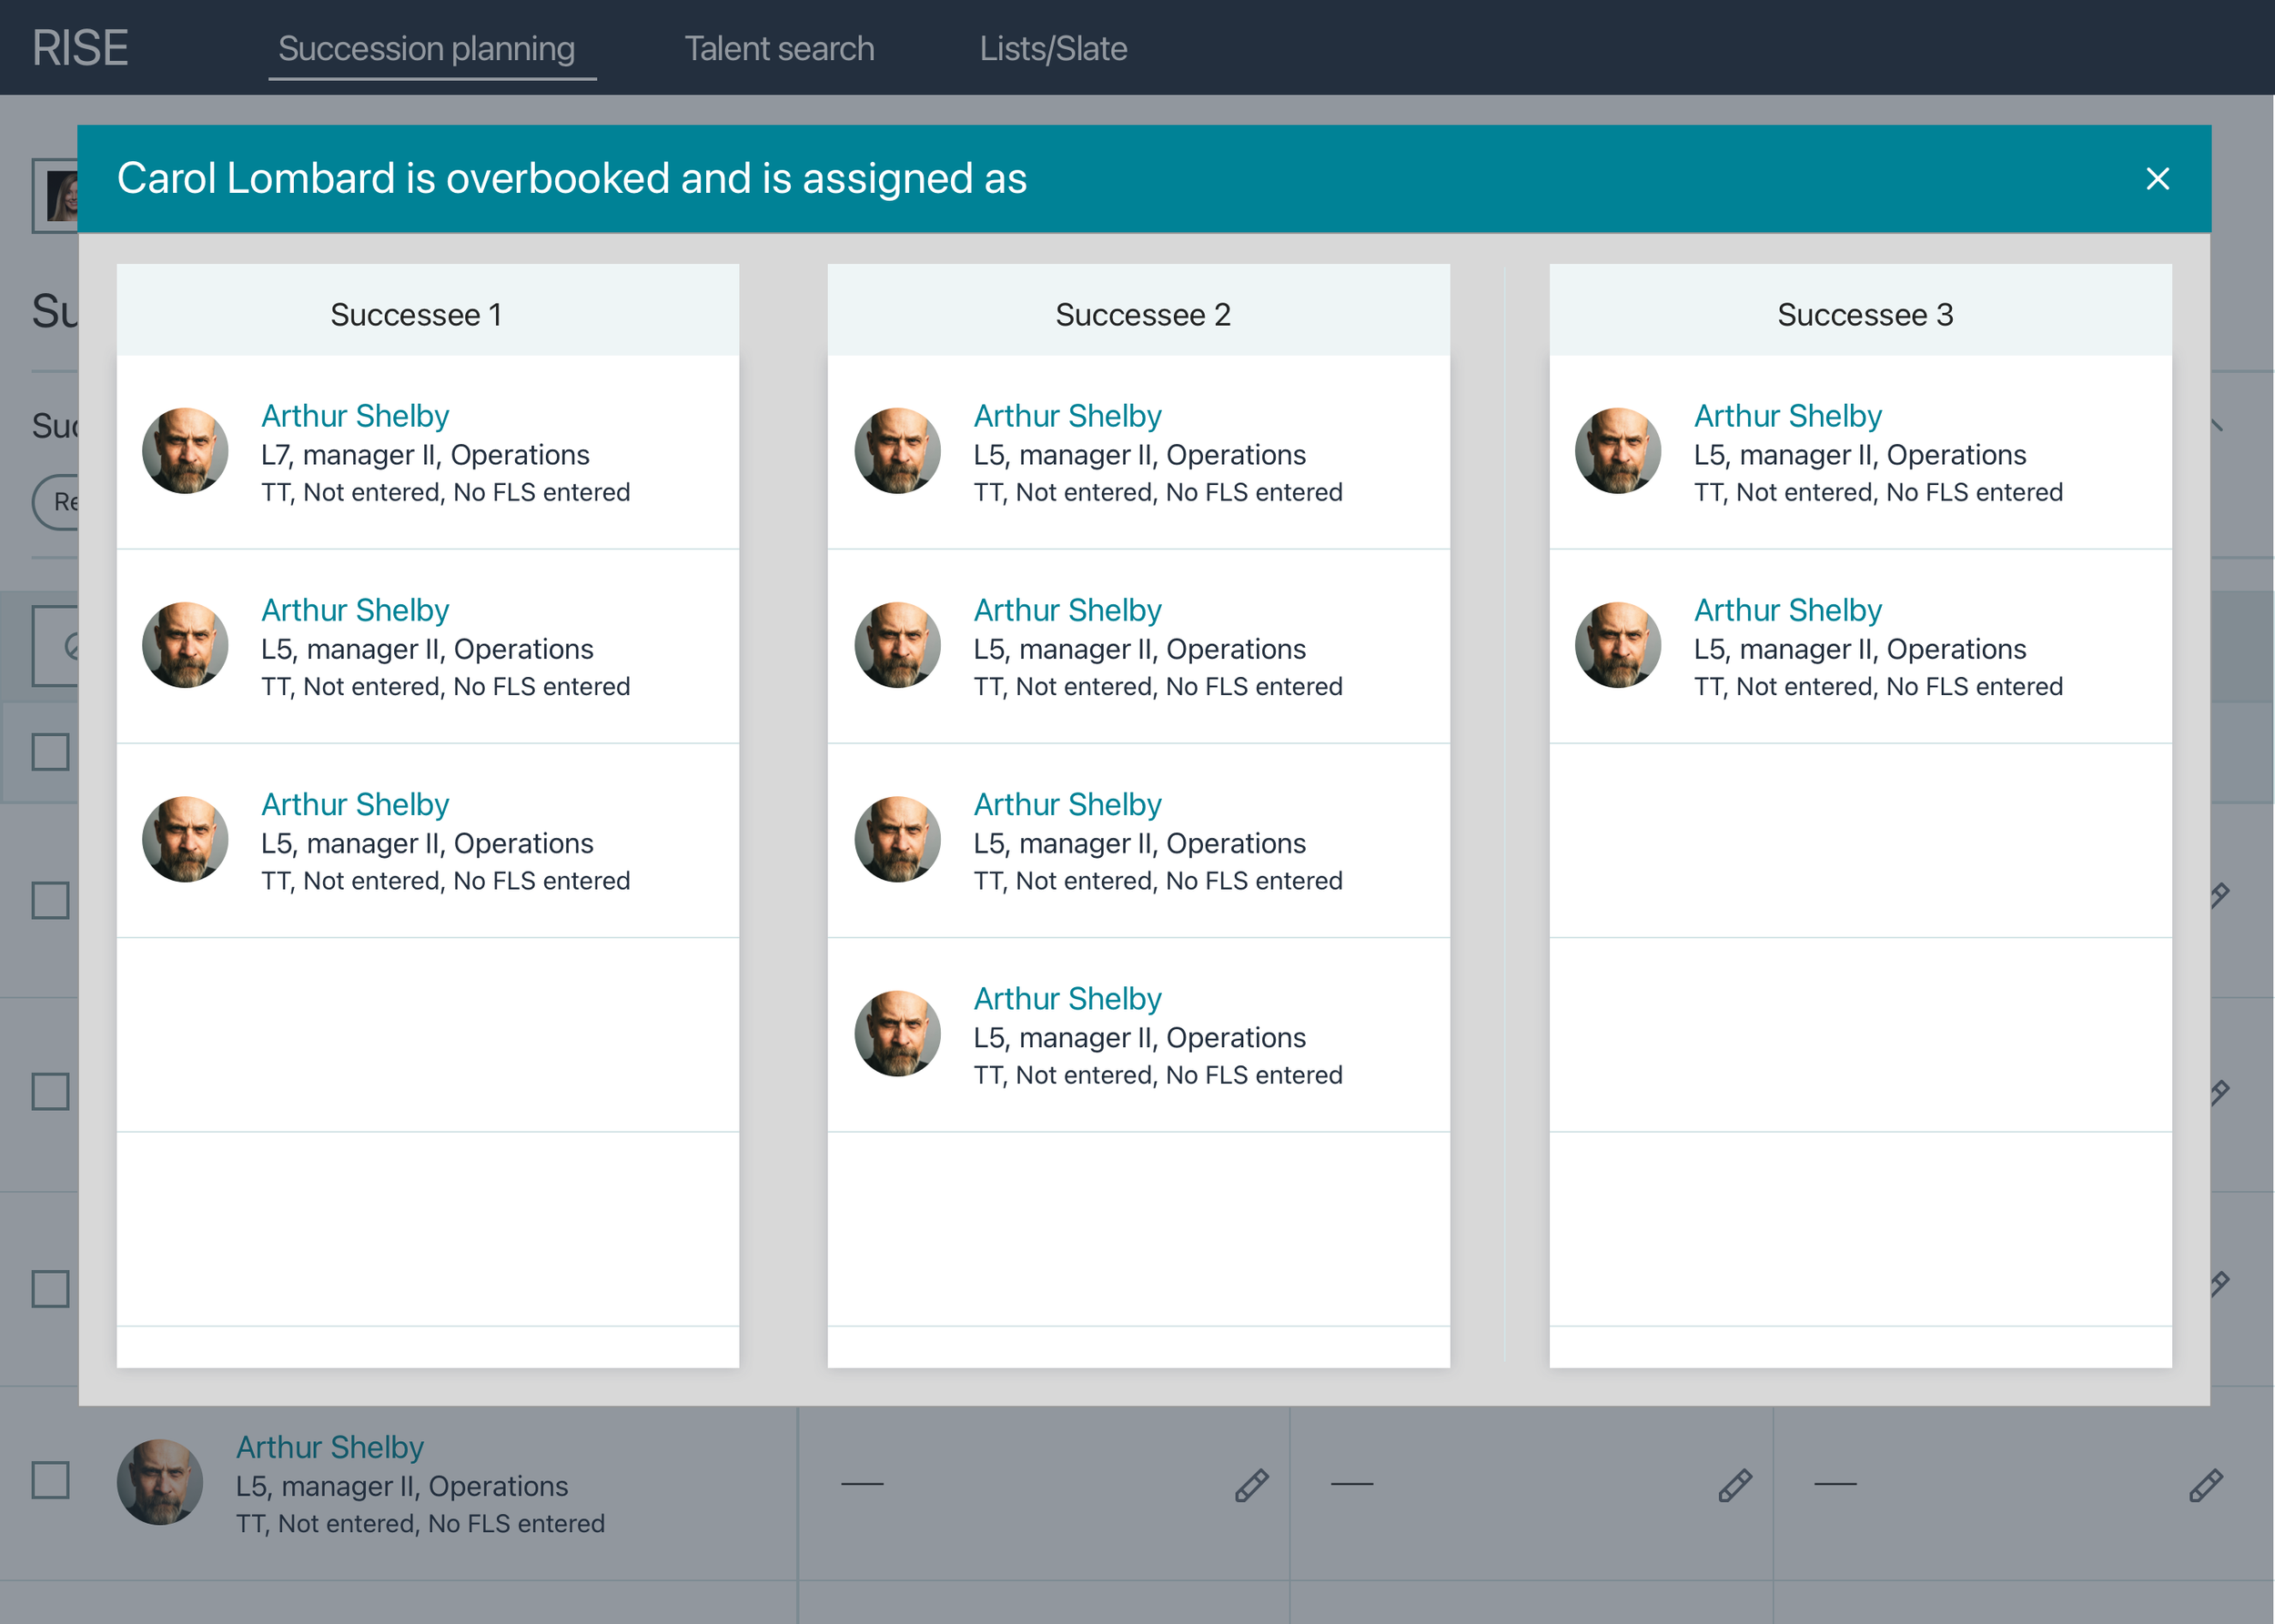Viewport: 2275px width, 1624px height.
Task: Click the first pencil edit icon in the bottom Arthur Shelby row
Action: click(x=1251, y=1485)
